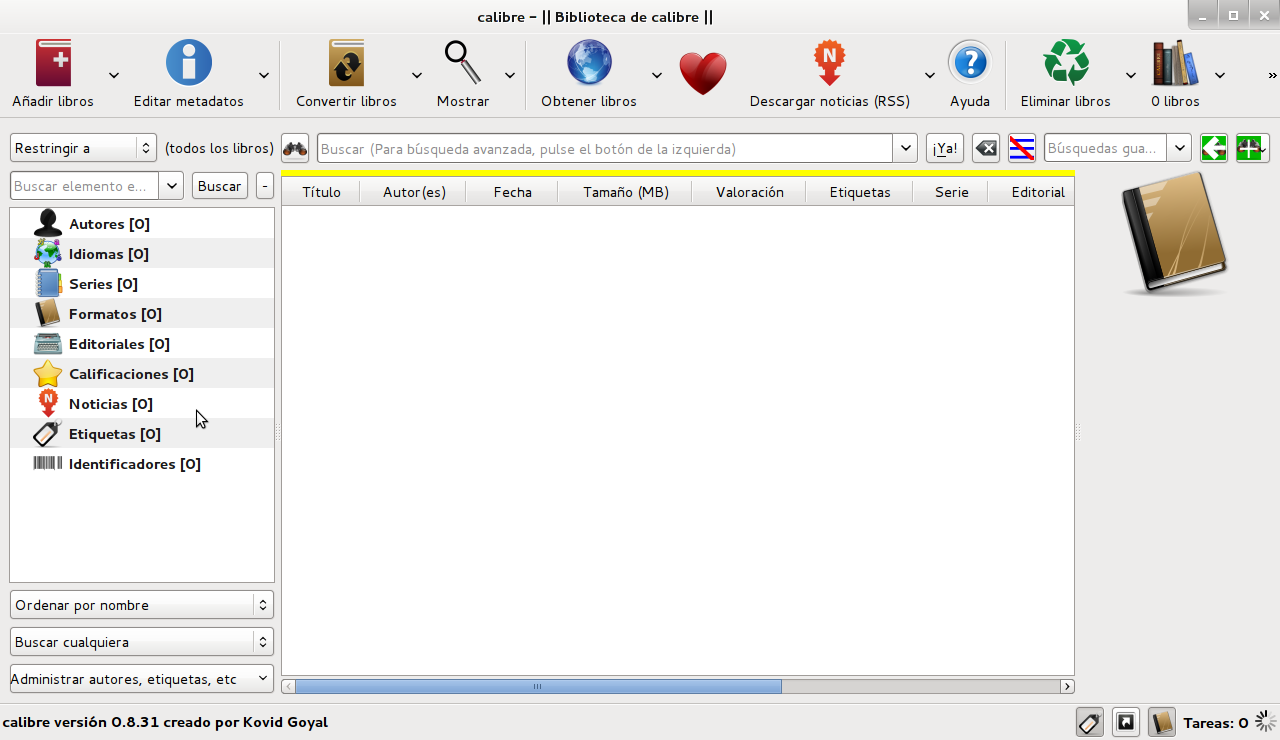Screen dimensions: 1280x740
Task: Select Noticias [0] category
Action: pos(142,404)
